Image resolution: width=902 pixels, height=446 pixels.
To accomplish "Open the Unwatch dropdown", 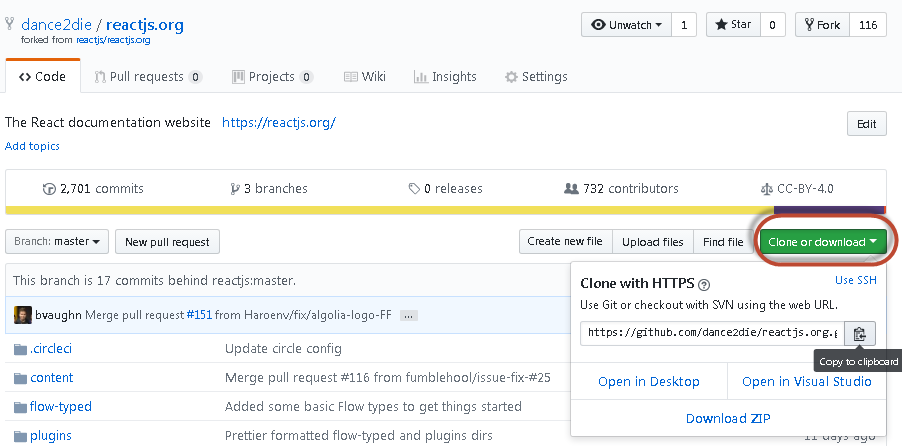I will pyautogui.click(x=627, y=25).
